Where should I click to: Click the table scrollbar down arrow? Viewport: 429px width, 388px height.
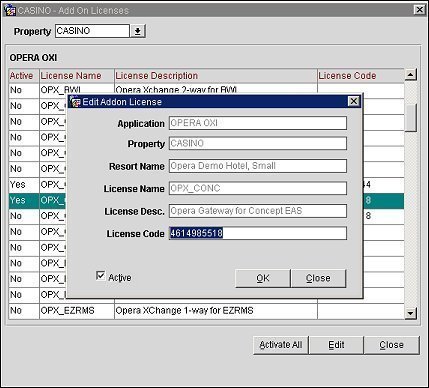coord(411,313)
